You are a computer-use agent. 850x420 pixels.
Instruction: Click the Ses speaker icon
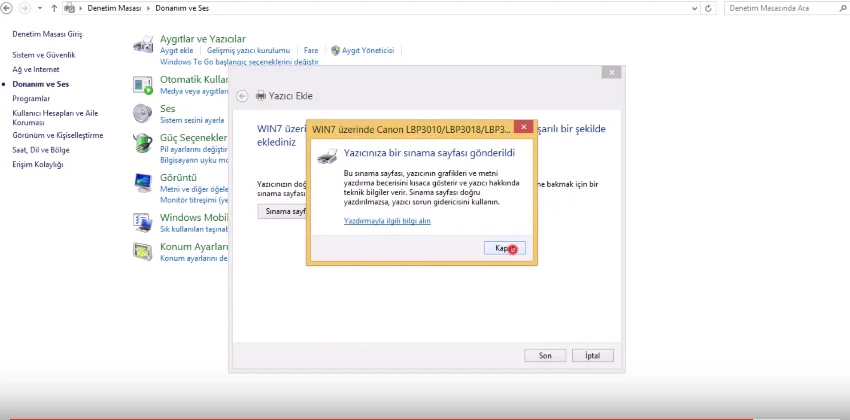tap(143, 113)
